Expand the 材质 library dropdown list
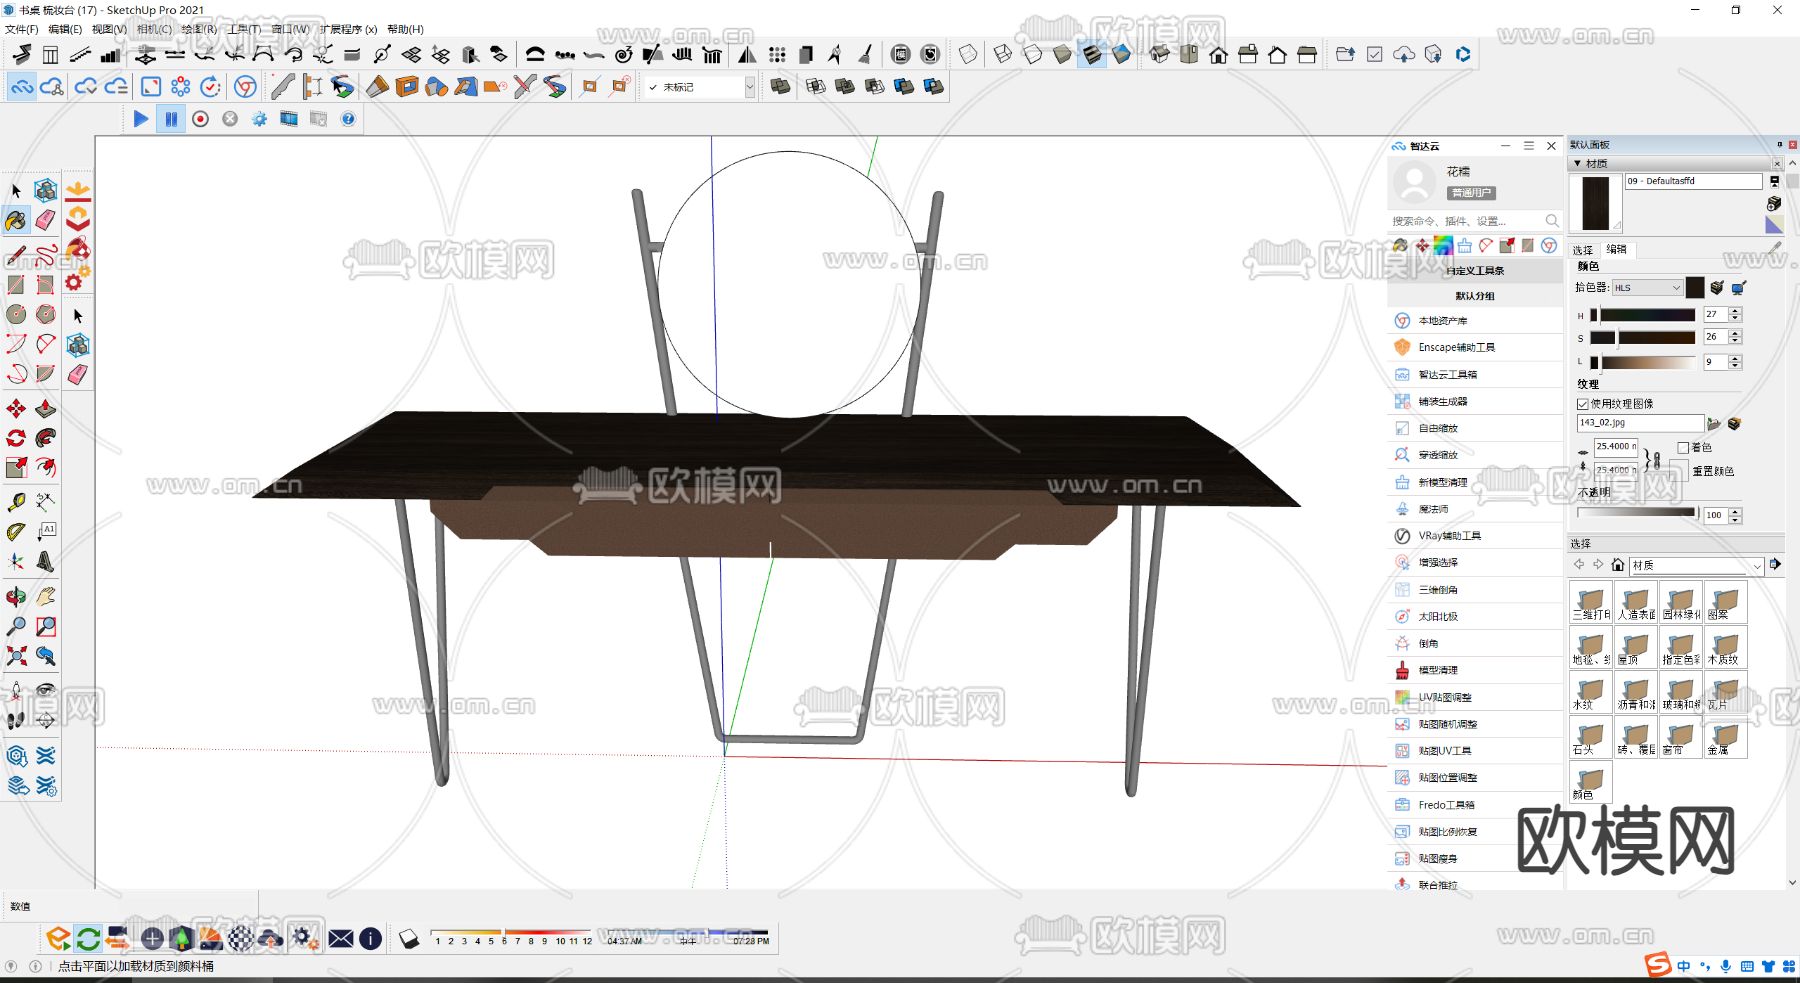Viewport: 1800px width, 983px height. (x=1756, y=566)
